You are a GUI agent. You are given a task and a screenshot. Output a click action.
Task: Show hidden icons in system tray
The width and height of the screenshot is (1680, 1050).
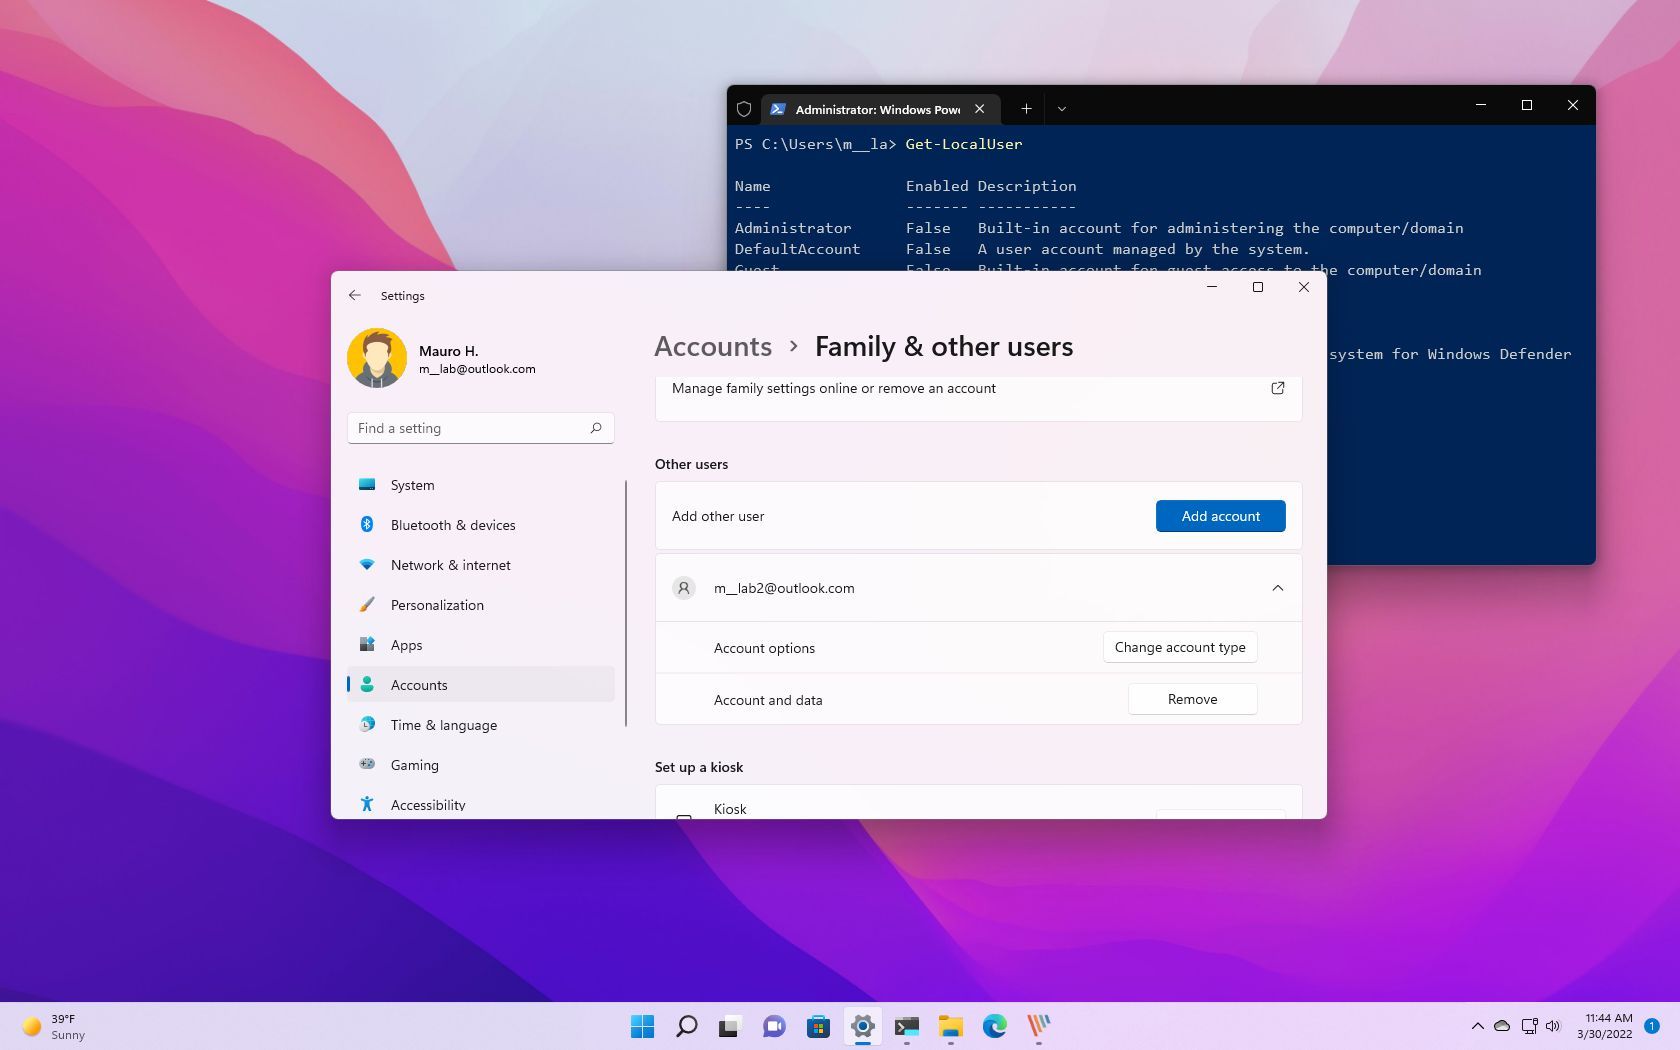tap(1477, 1026)
